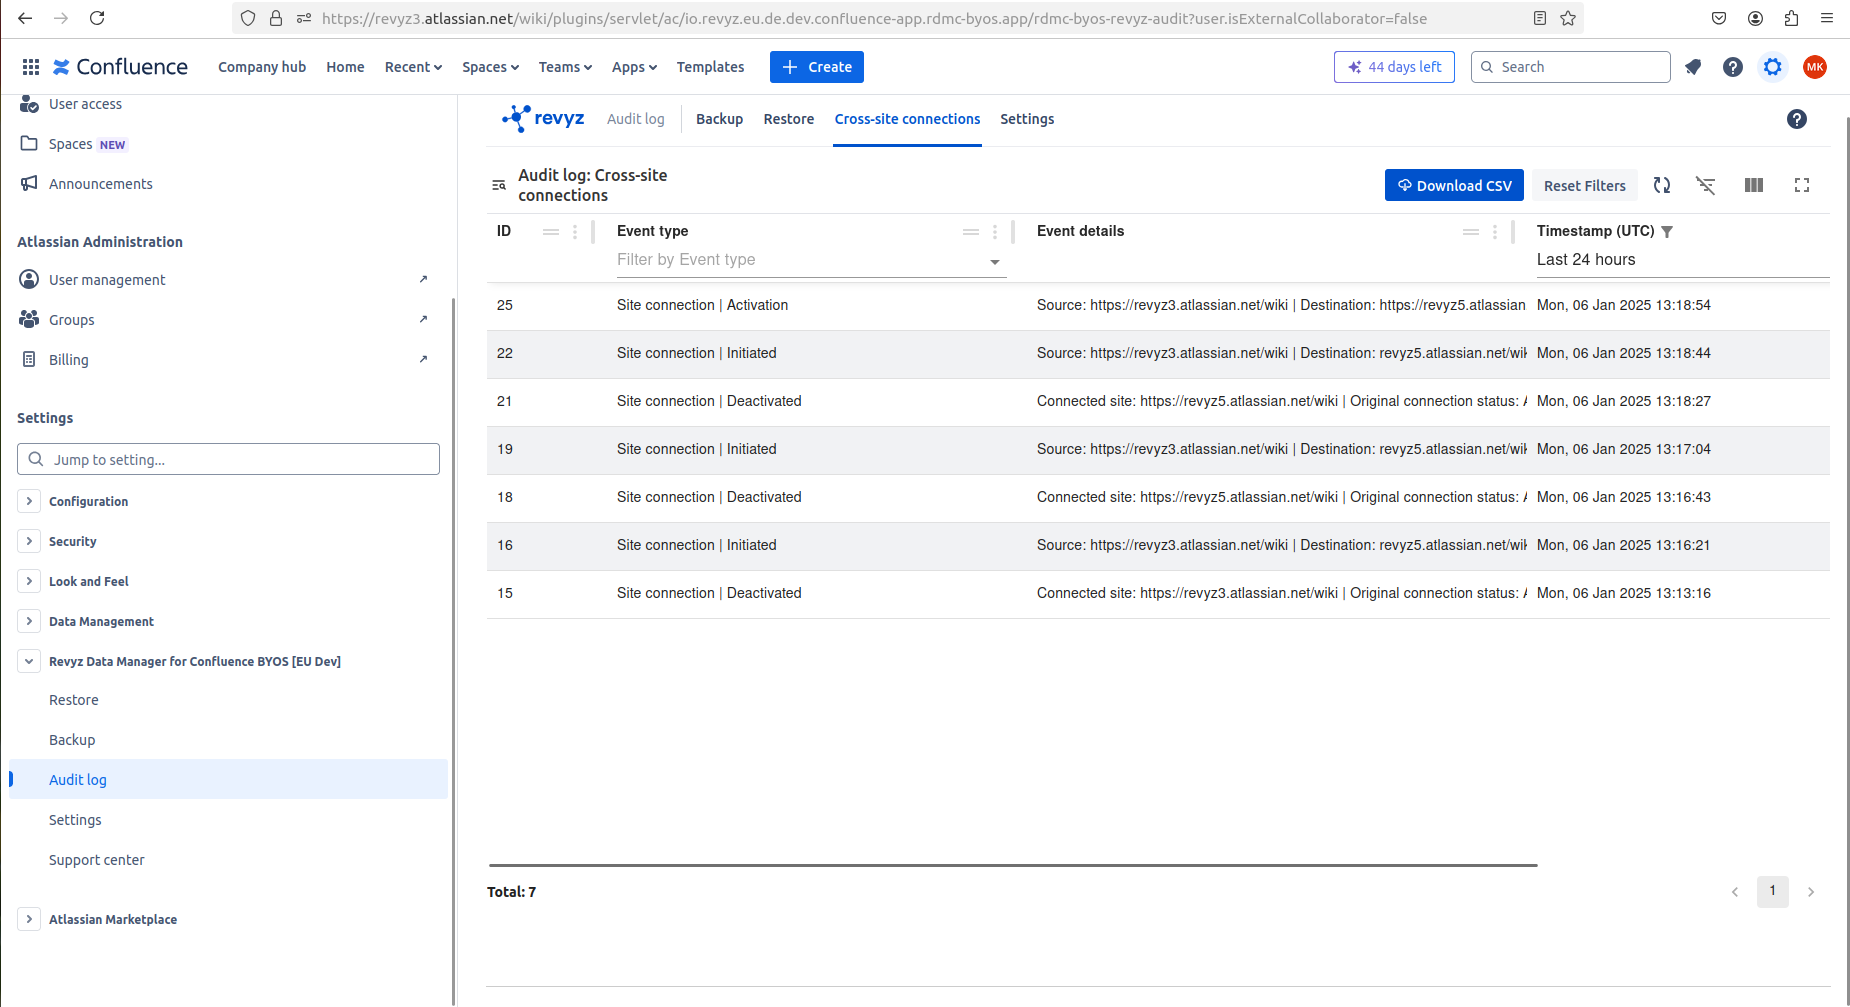This screenshot has width=1850, height=1007.
Task: Open Event details column actions menu
Action: [x=1495, y=232]
